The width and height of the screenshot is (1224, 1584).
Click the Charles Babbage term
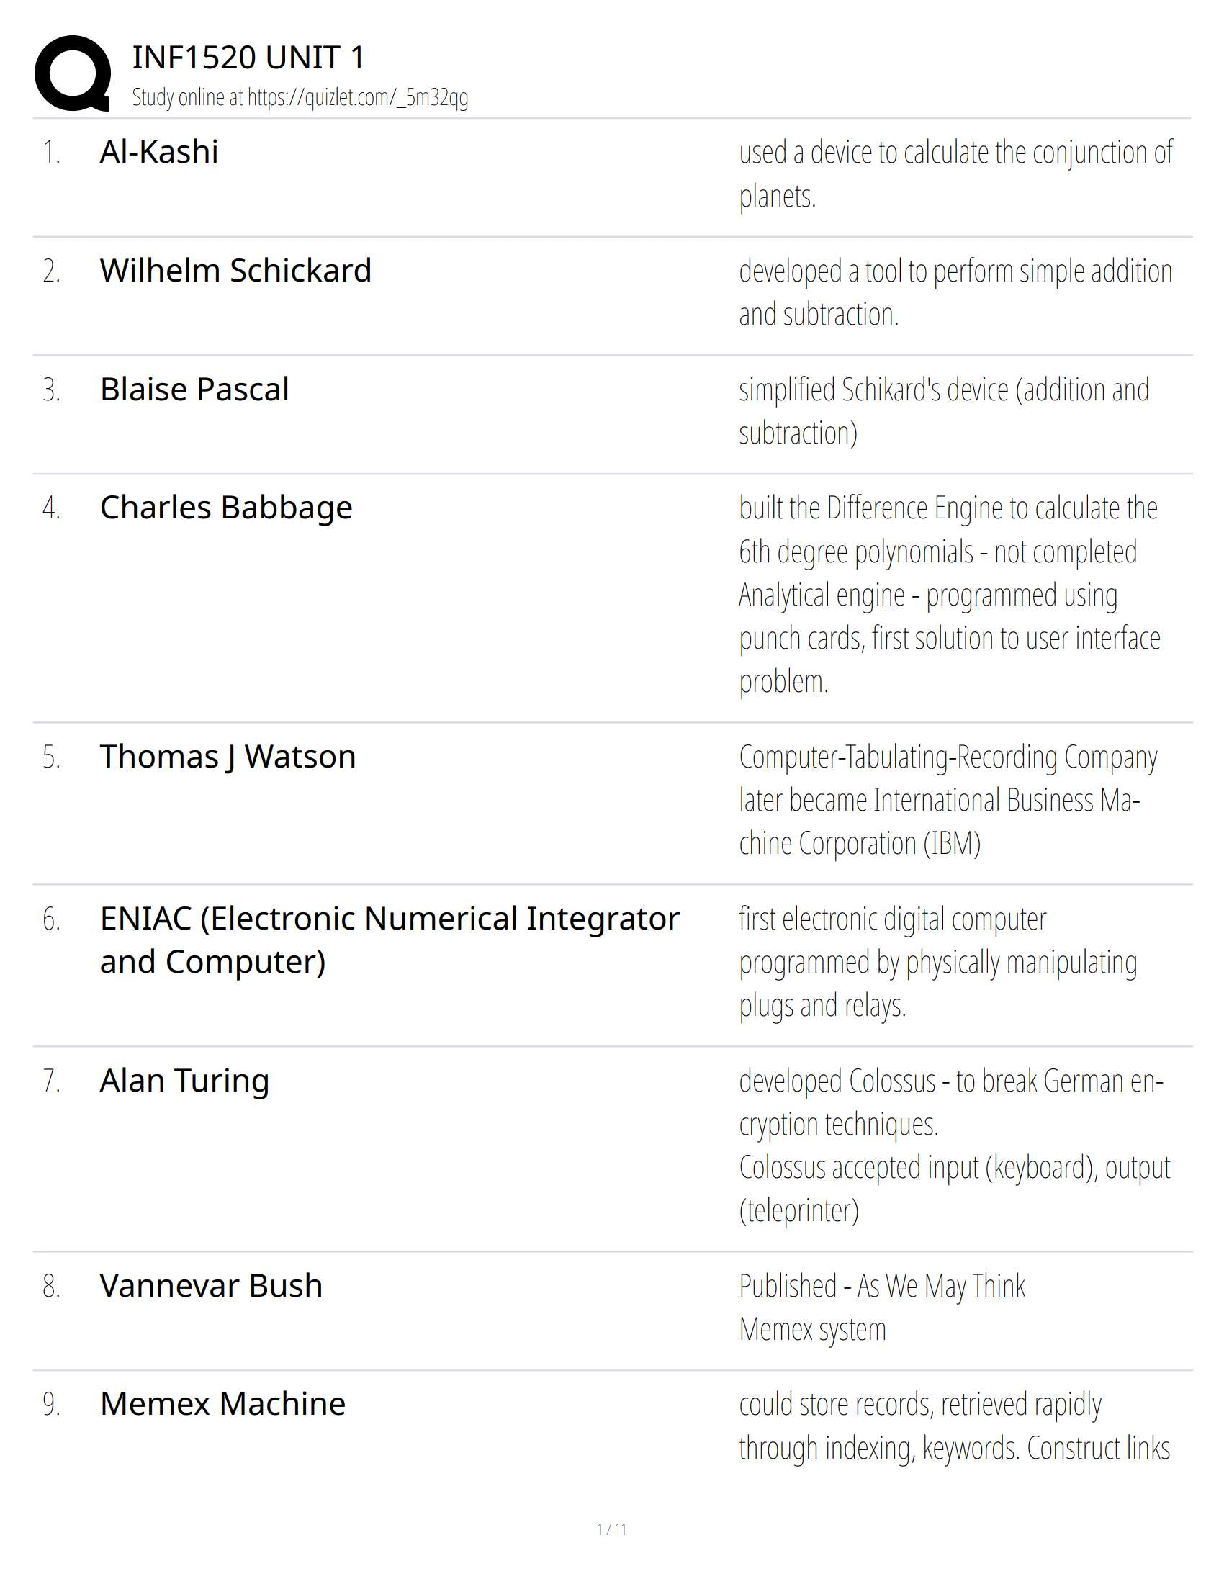[x=226, y=508]
